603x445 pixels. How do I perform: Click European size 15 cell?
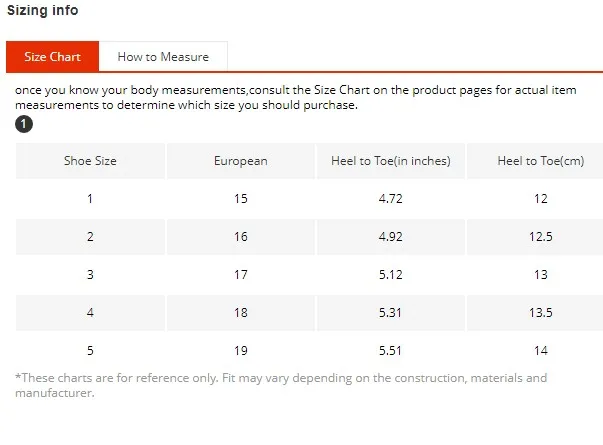241,199
